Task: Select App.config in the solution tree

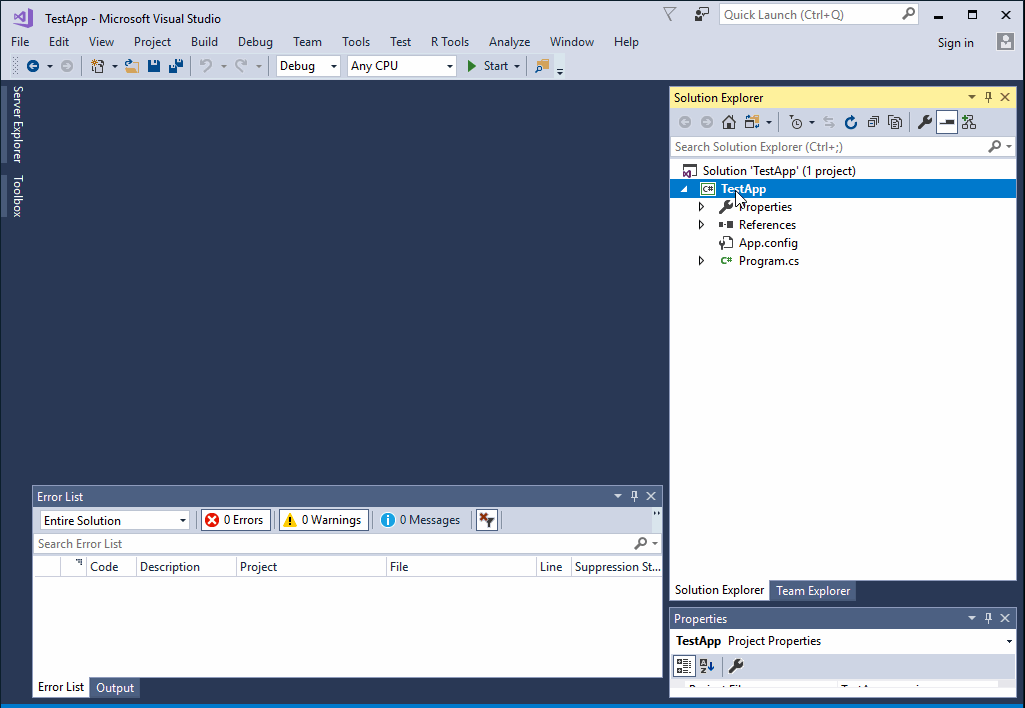Action: [x=768, y=243]
